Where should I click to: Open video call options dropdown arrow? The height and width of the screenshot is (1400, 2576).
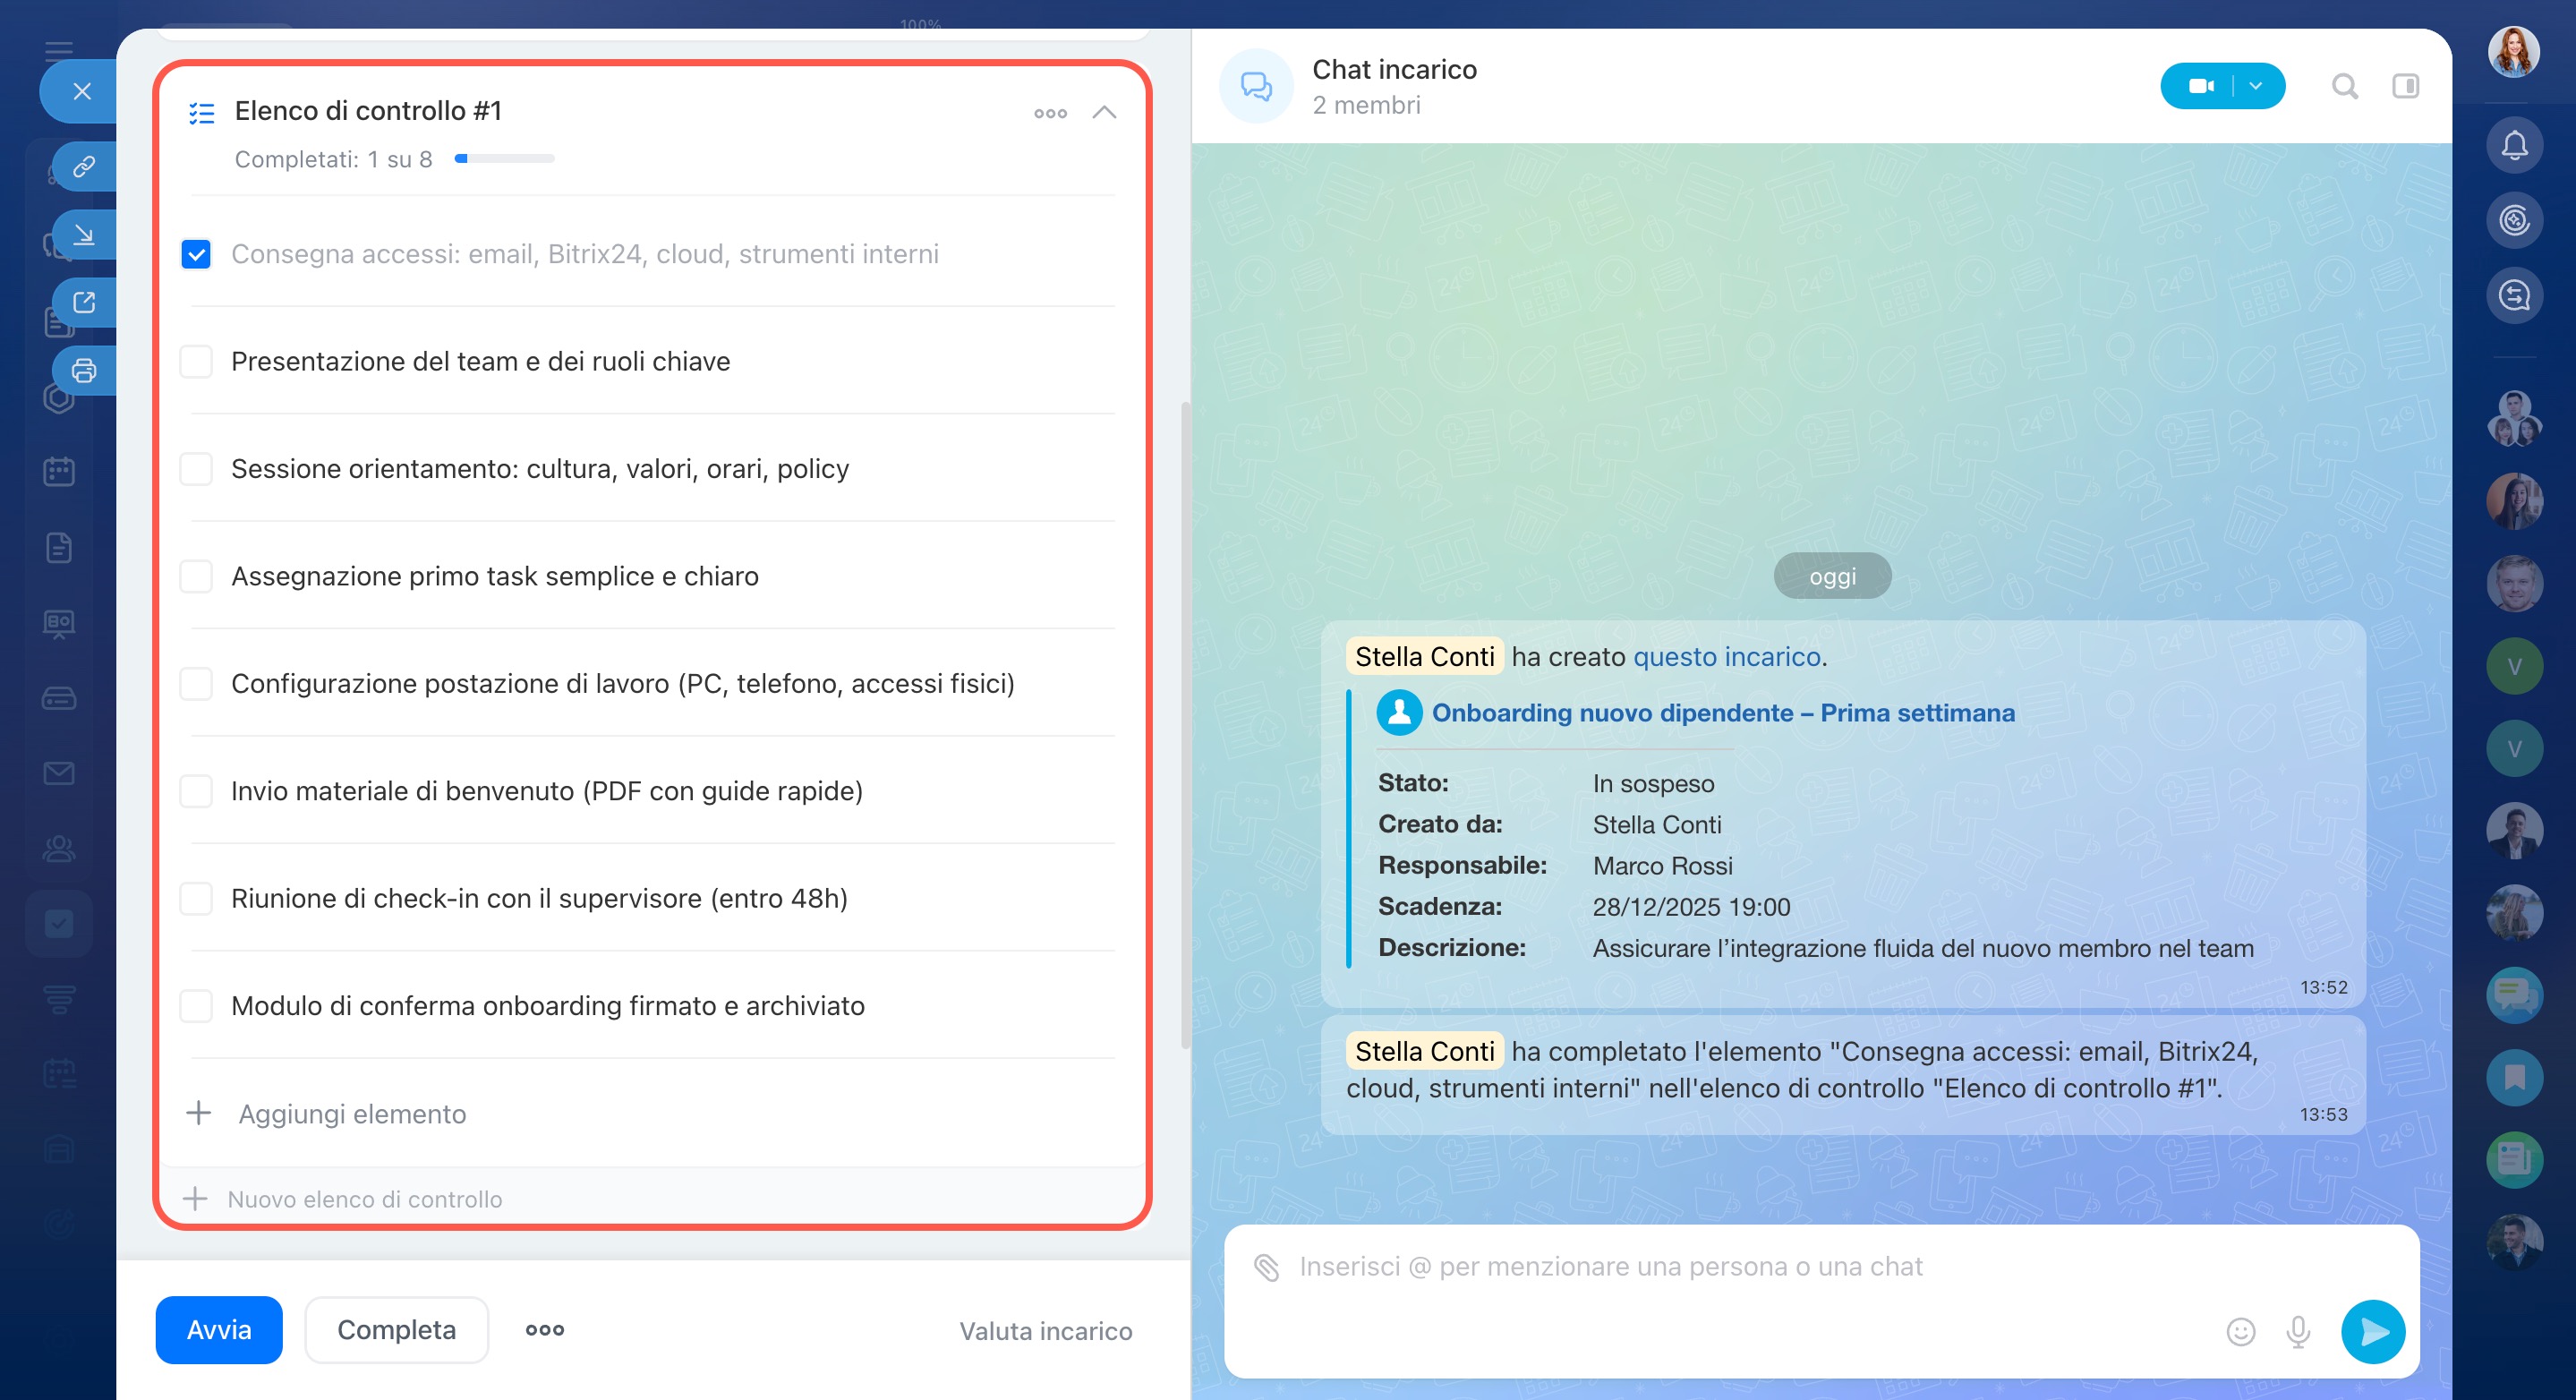(x=2256, y=86)
